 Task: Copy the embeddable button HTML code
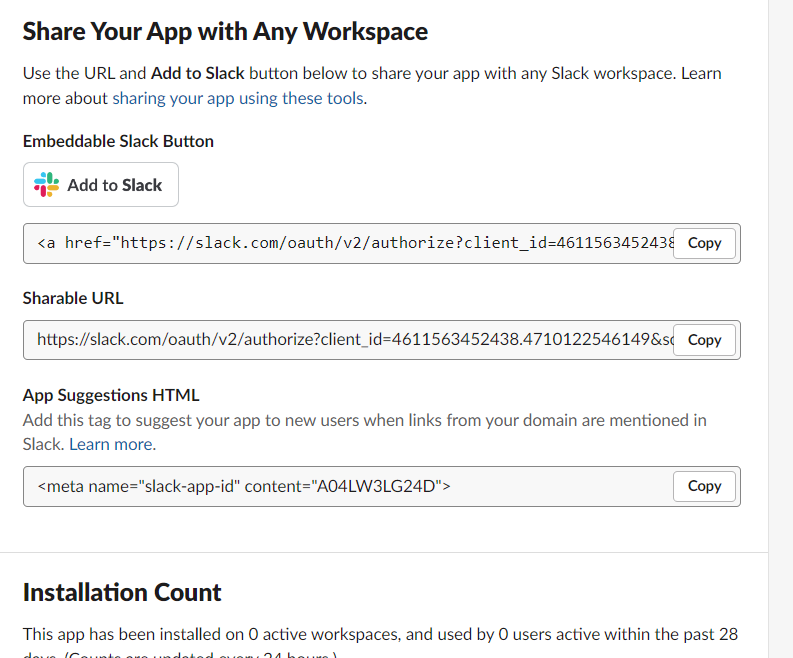[704, 243]
